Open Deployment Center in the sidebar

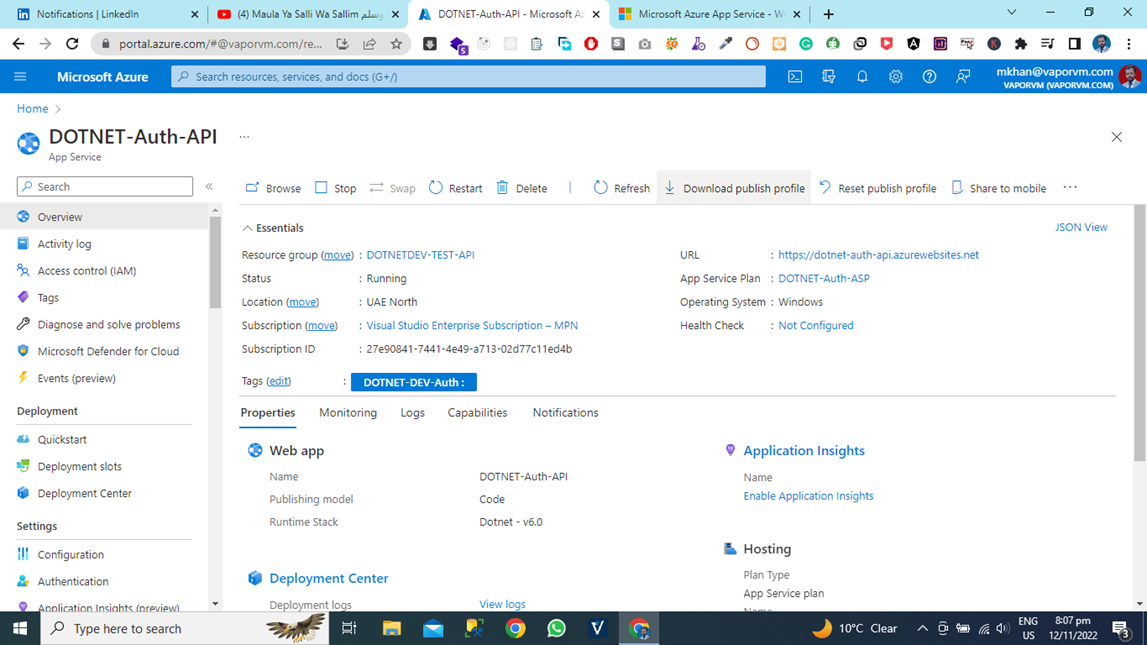[88, 493]
